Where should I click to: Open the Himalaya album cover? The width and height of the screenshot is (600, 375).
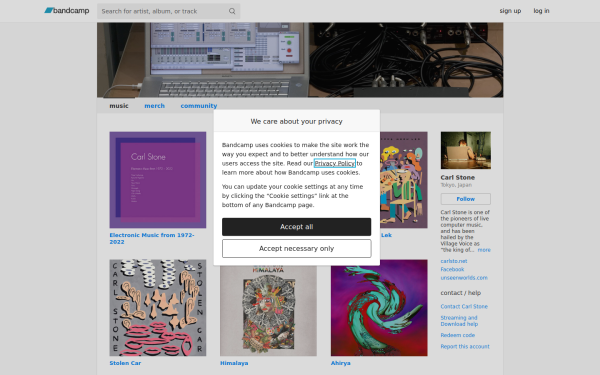268,311
